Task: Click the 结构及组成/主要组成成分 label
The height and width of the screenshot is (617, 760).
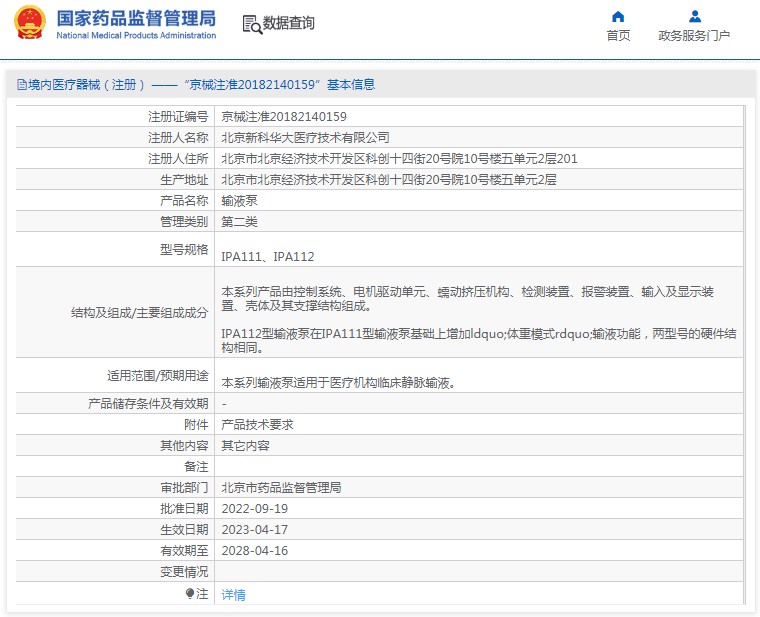Action: pyautogui.click(x=140, y=313)
